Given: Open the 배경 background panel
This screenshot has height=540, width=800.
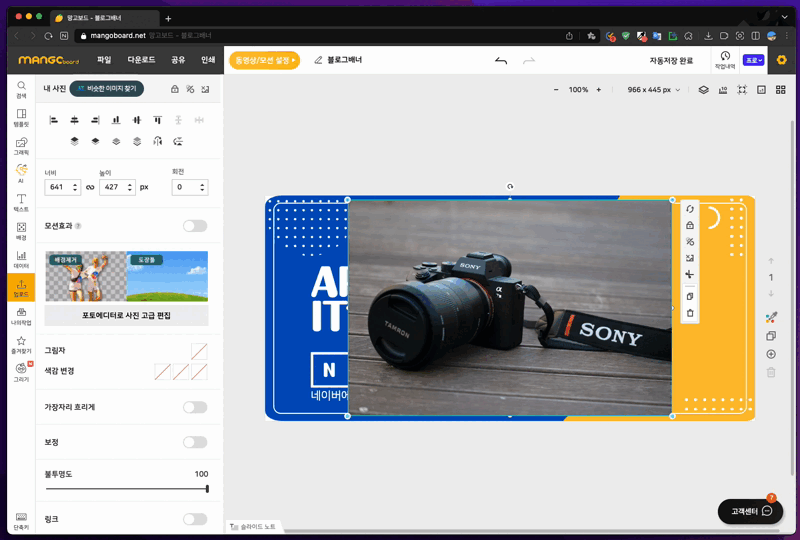Looking at the screenshot, I should click(x=21, y=231).
